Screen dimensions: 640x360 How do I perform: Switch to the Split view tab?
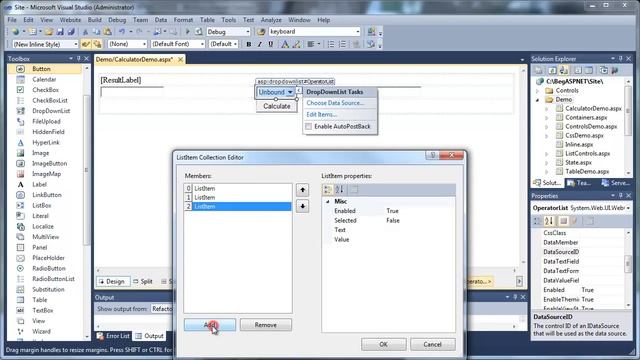point(143,282)
